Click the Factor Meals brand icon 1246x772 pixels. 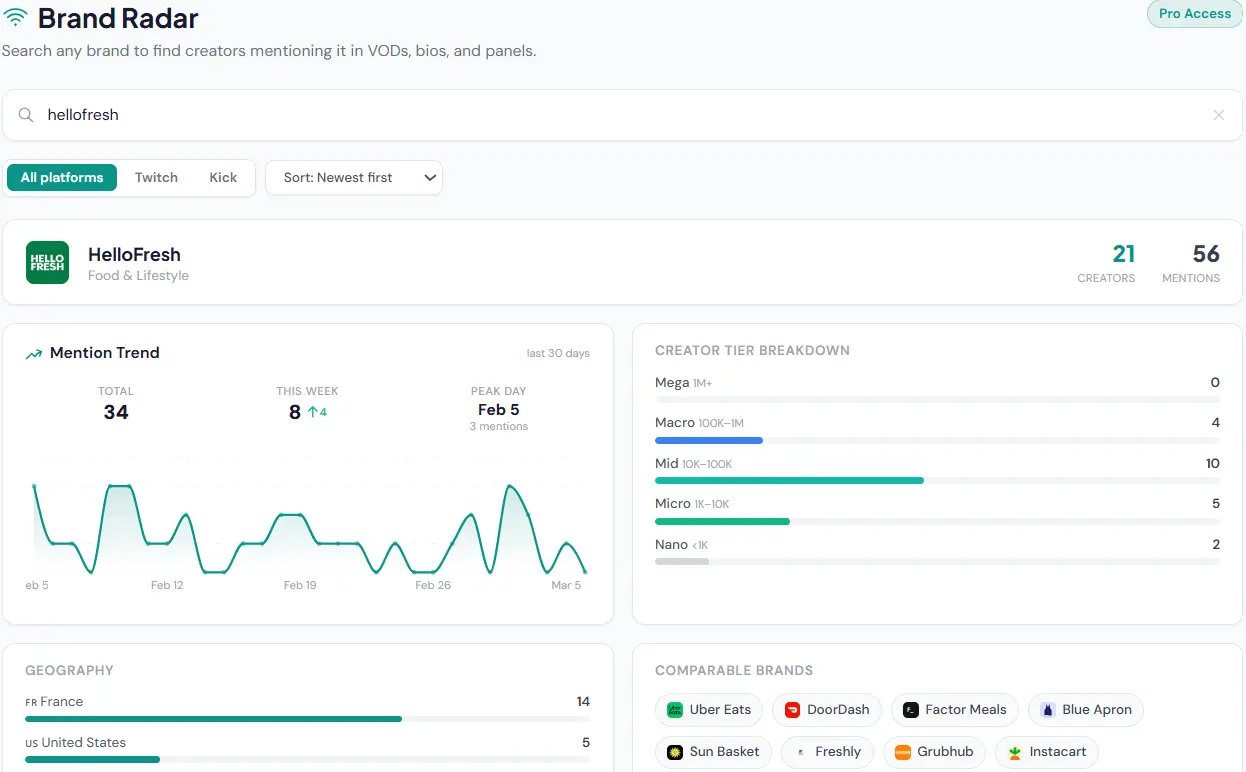(x=910, y=709)
